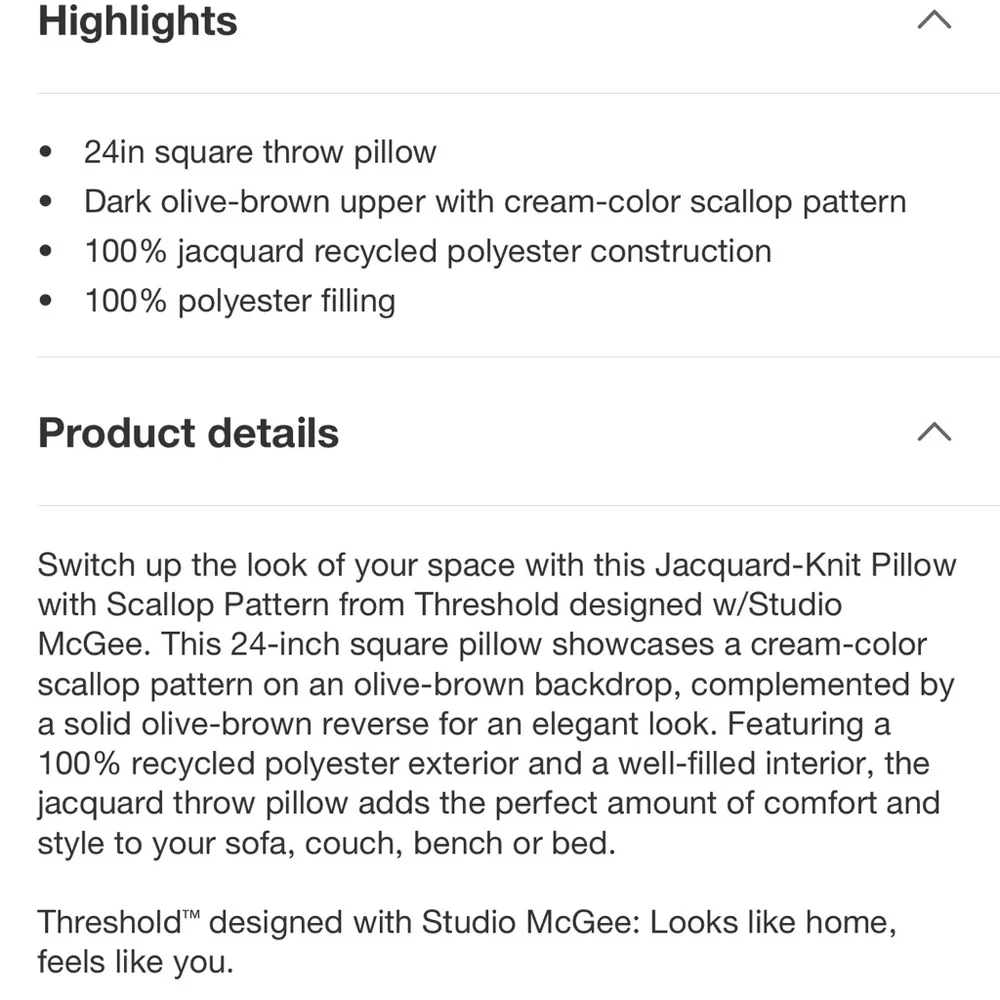Image resolution: width=1000 pixels, height=1000 pixels.
Task: Click the 'w/Studio' text in description
Action: tap(777, 605)
